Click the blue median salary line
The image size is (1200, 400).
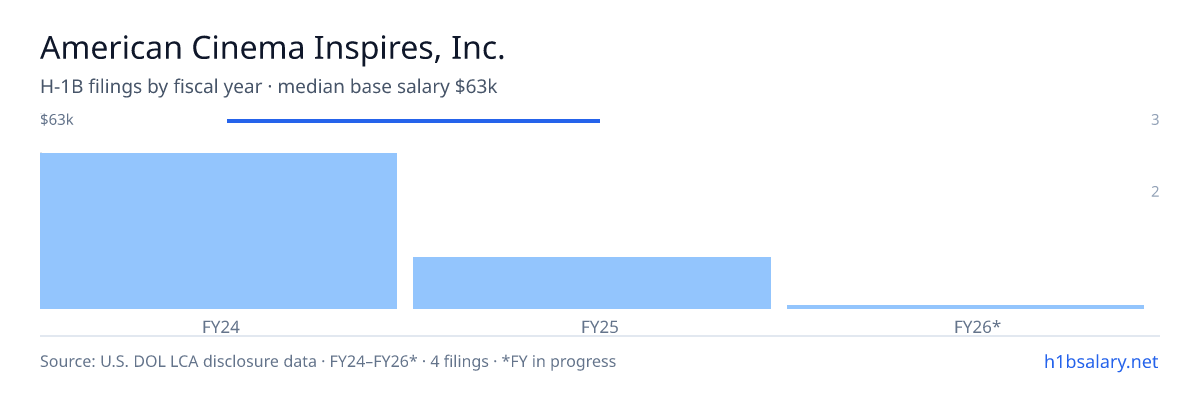pyautogui.click(x=413, y=121)
